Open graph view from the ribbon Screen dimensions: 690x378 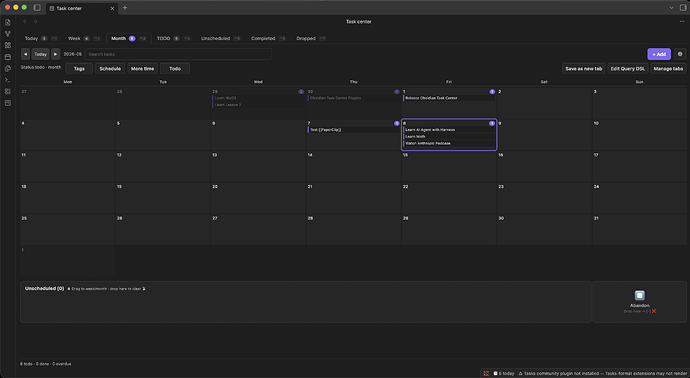(7, 33)
